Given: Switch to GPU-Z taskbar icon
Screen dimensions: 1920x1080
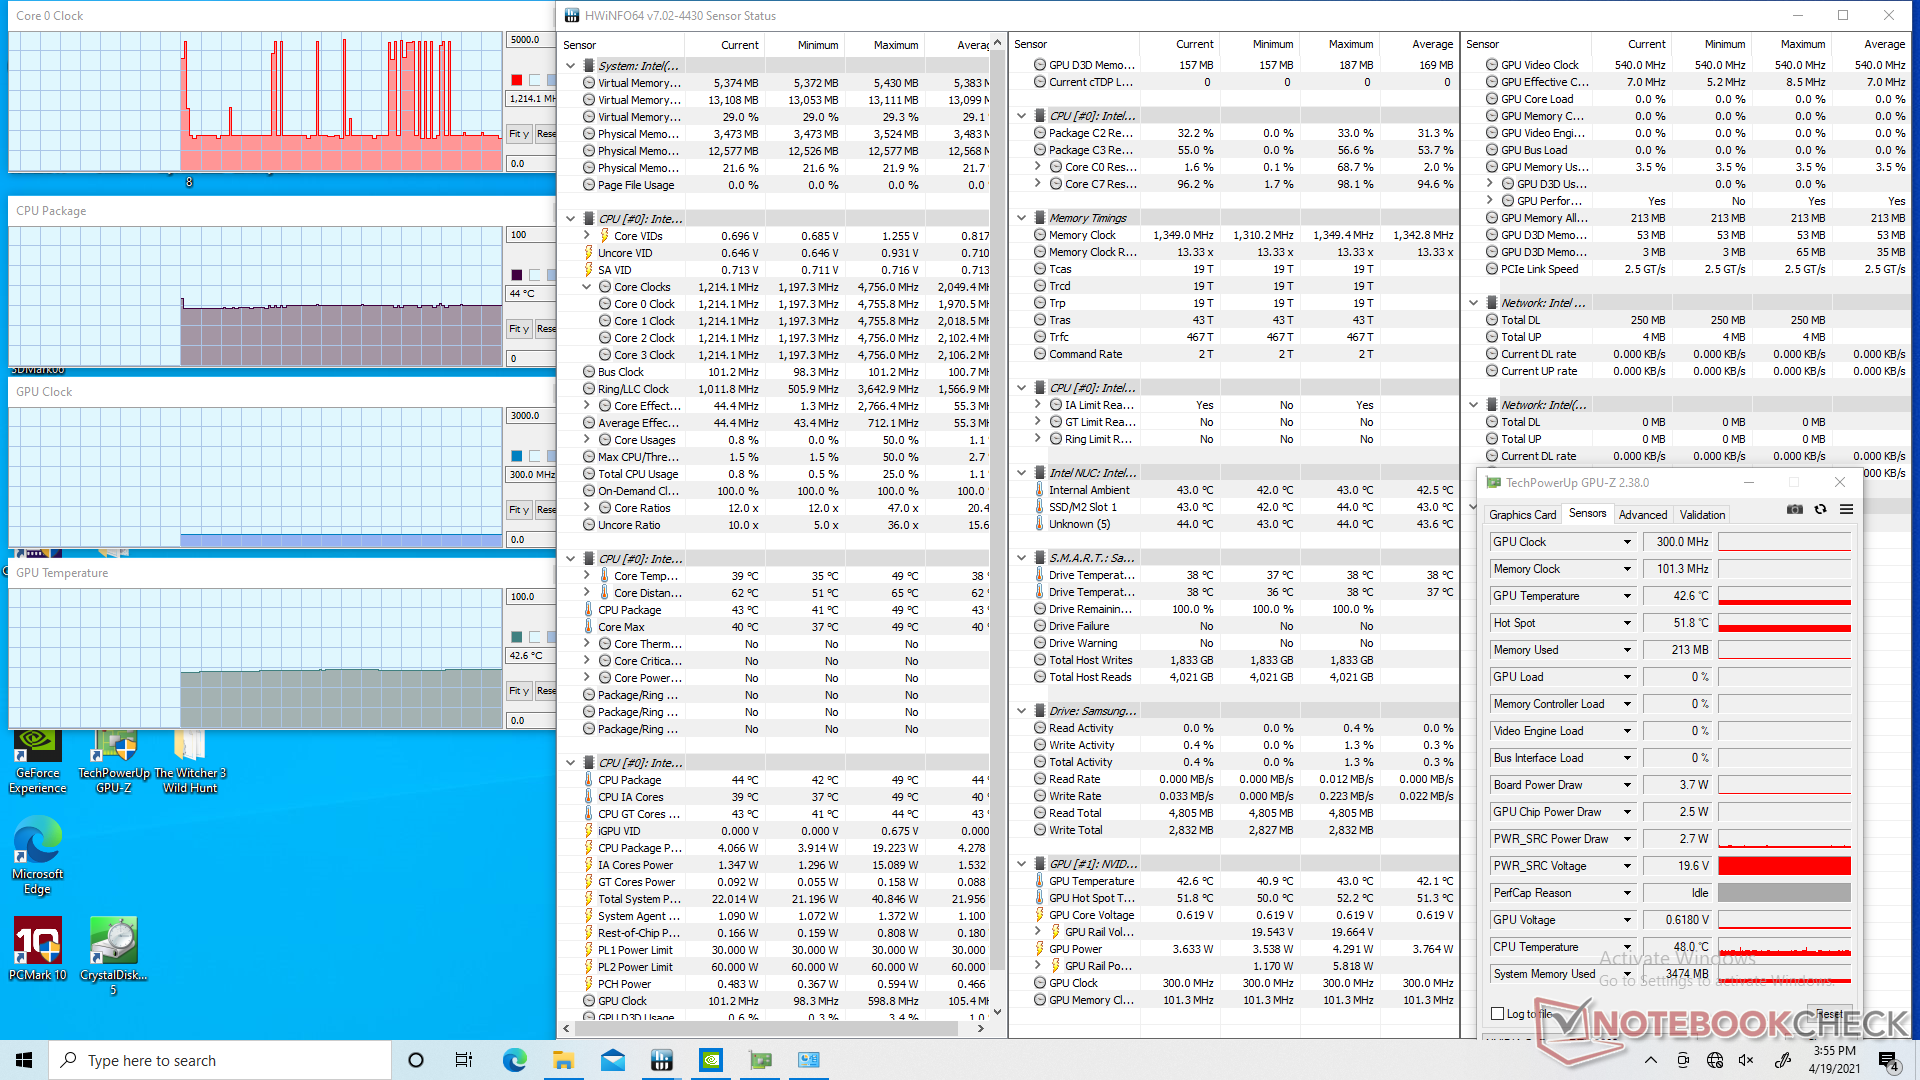Looking at the screenshot, I should [760, 1060].
